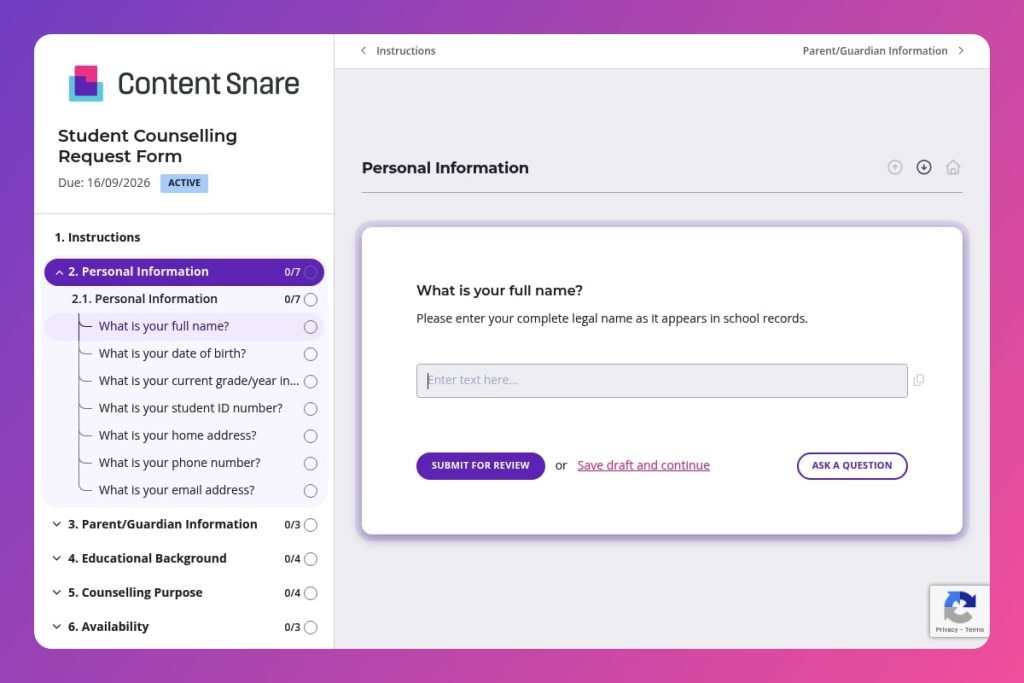This screenshot has height=683, width=1024.
Task: Click the 'Due: 16/09/2026' text
Action: 104,183
